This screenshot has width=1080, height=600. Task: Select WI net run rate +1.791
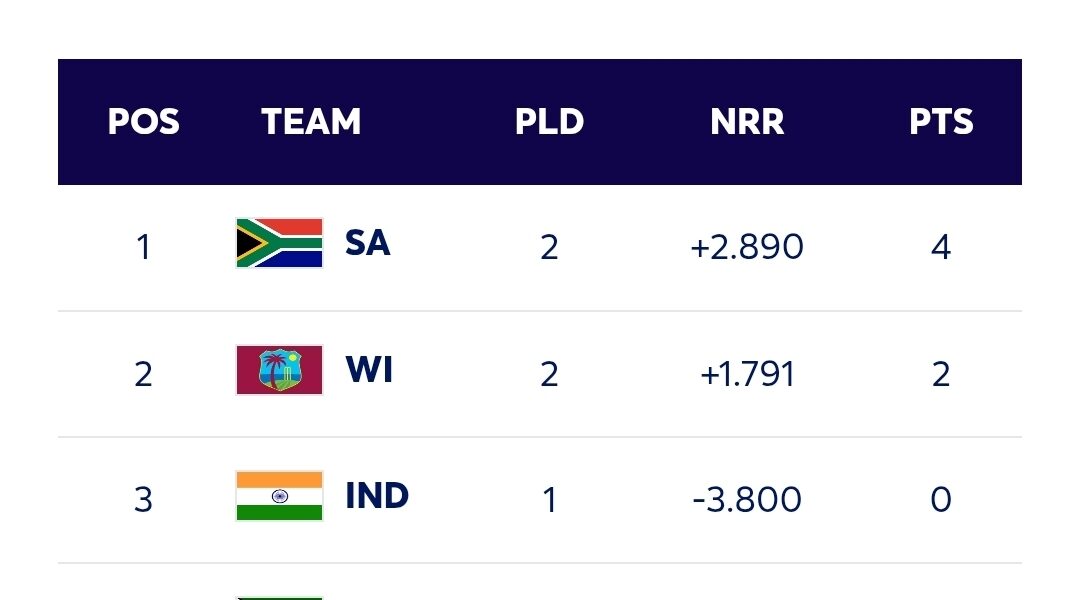747,374
